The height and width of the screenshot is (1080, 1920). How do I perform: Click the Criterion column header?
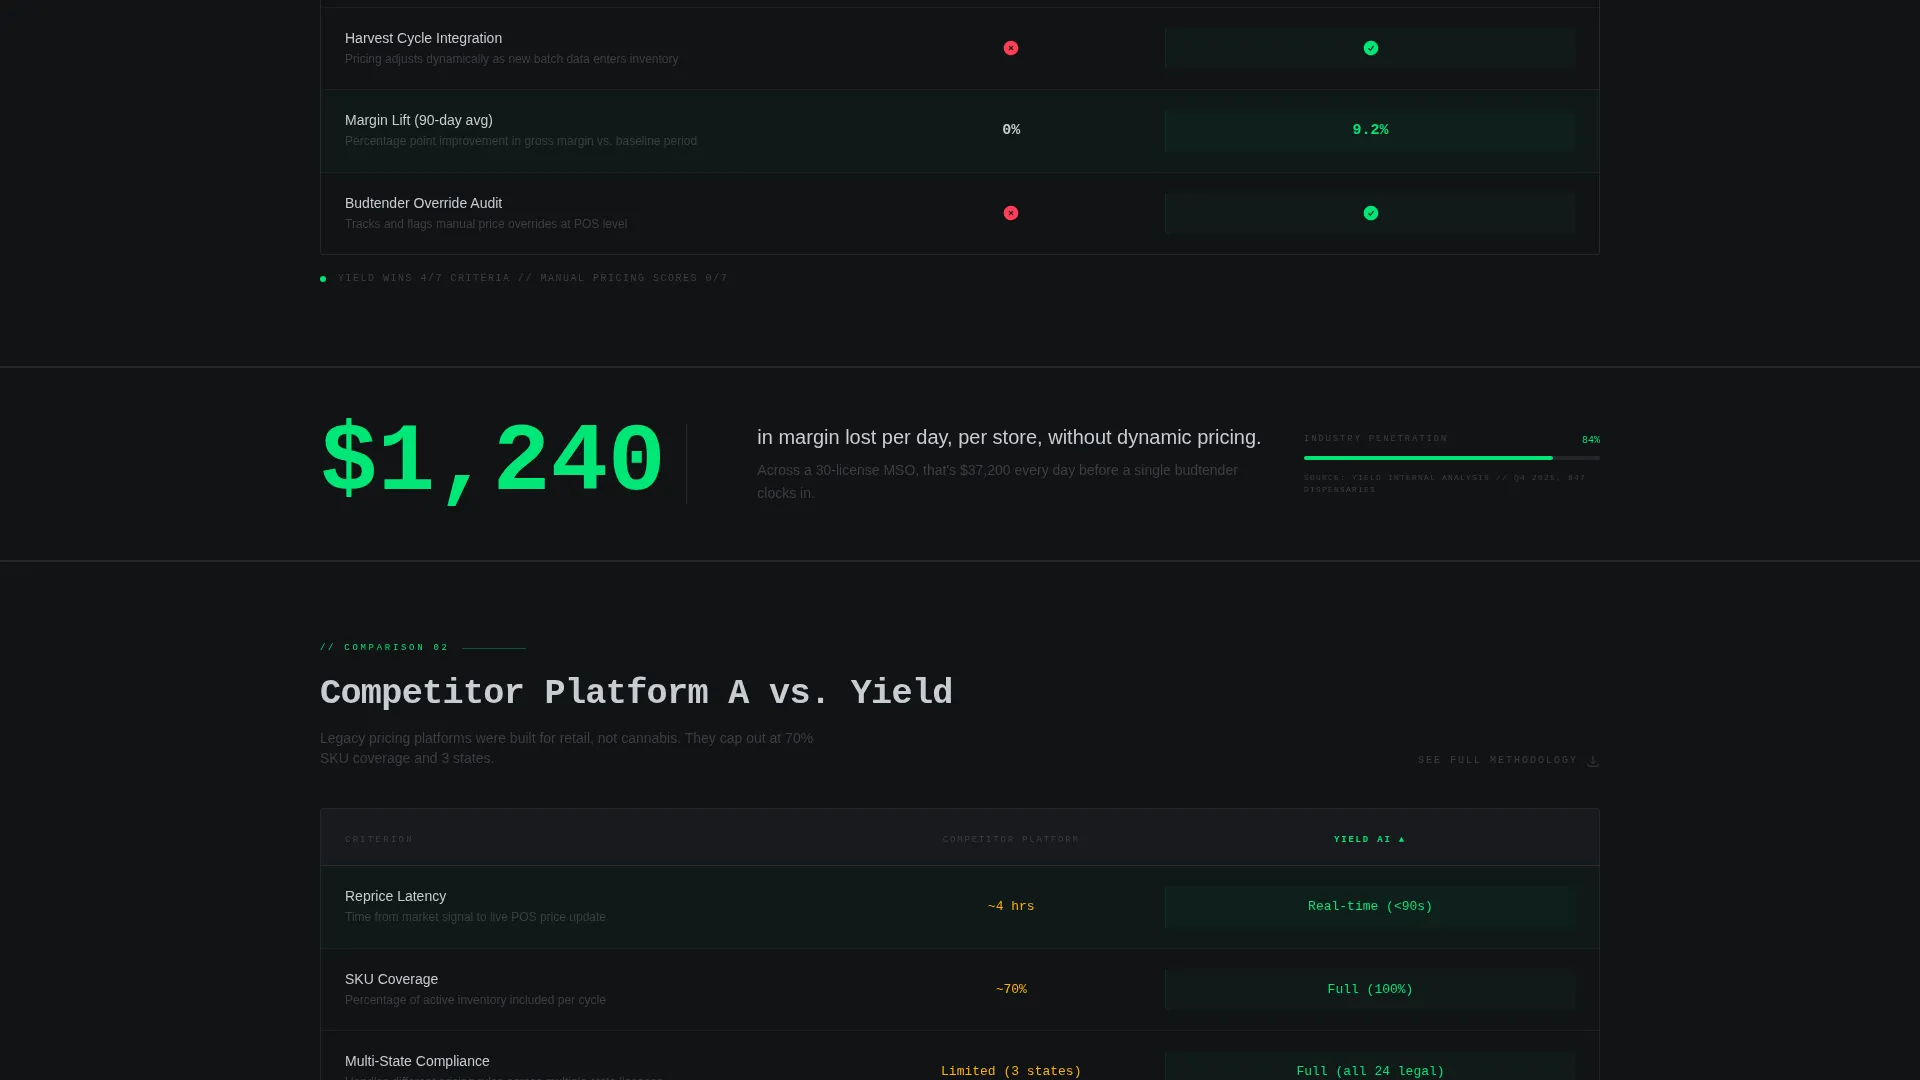coord(379,839)
